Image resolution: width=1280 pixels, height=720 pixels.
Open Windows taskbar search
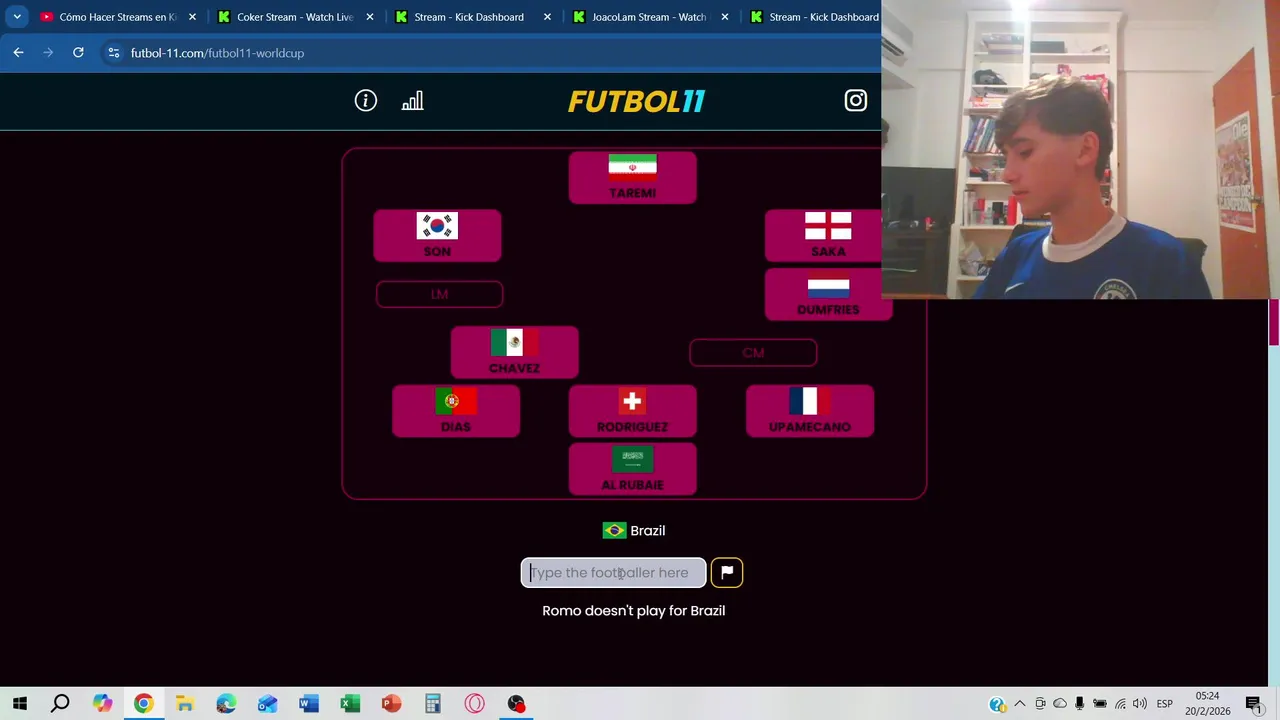(x=60, y=704)
